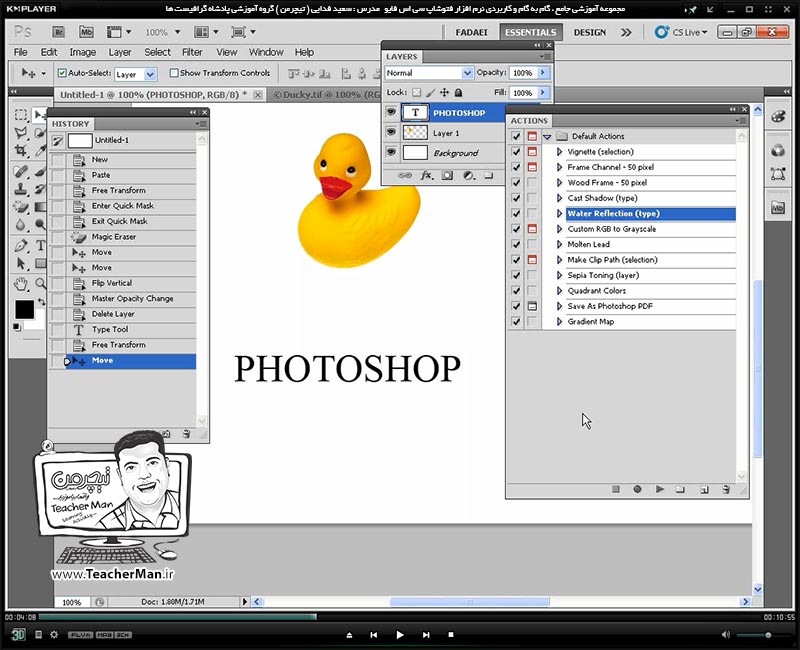Select the Hand tool
Image resolution: width=800 pixels, height=650 pixels.
[21, 284]
